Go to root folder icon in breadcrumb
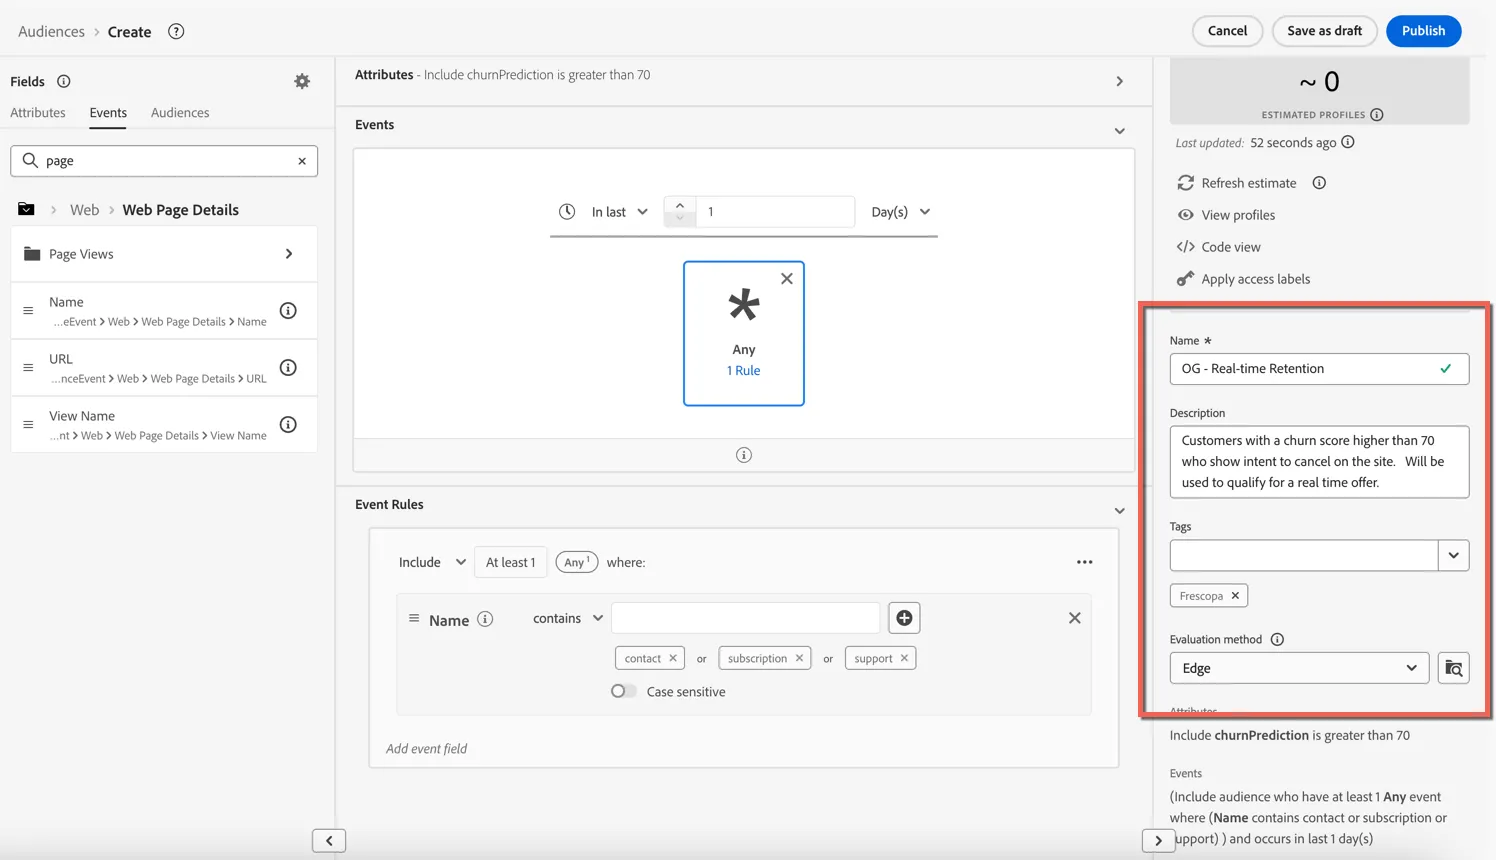Image resolution: width=1496 pixels, height=860 pixels. (x=26, y=209)
